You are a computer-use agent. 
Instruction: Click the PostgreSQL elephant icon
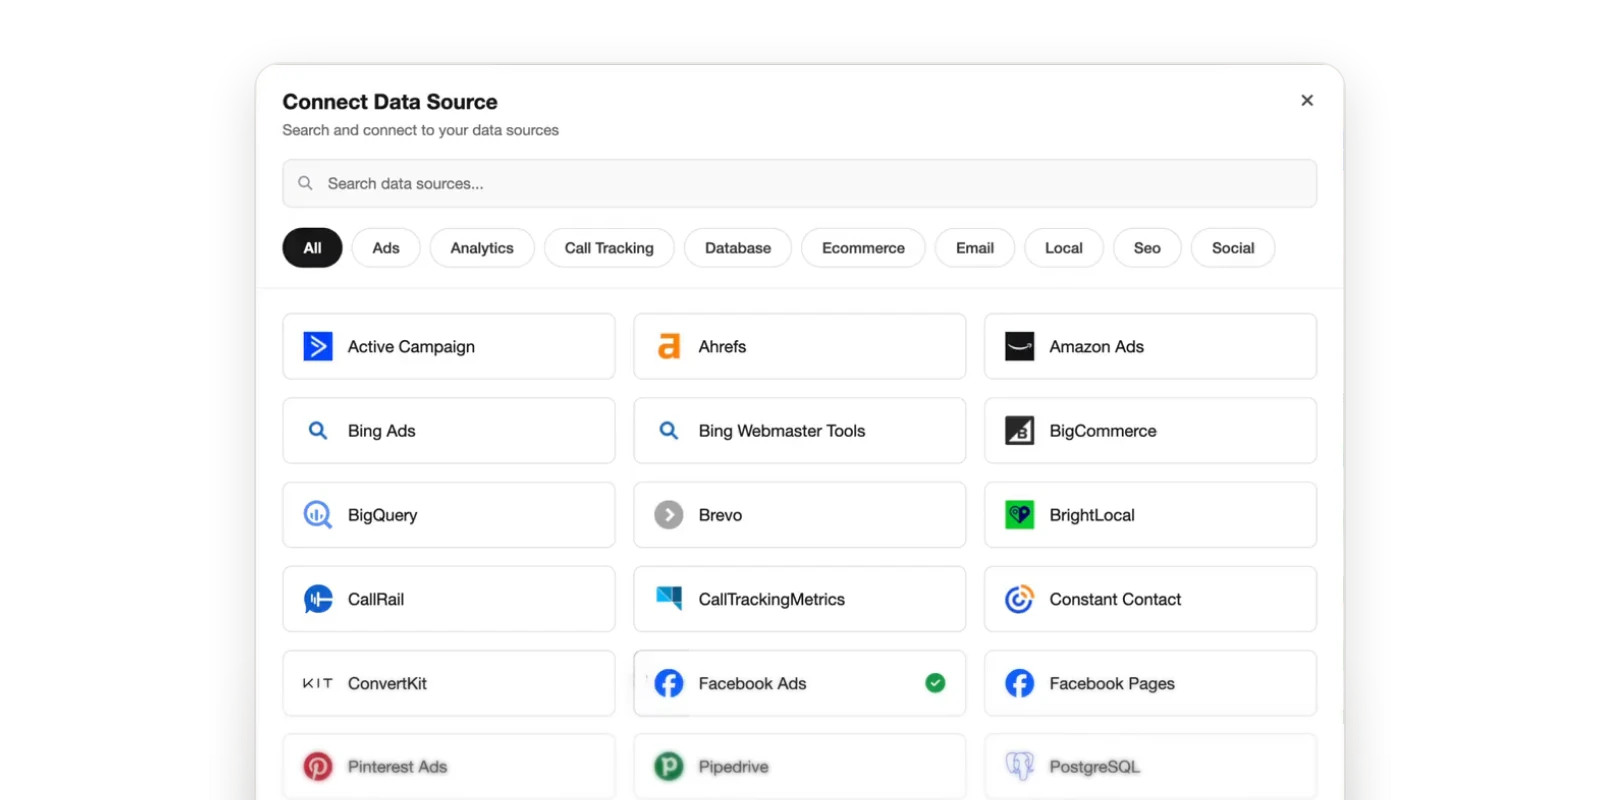tap(1019, 767)
